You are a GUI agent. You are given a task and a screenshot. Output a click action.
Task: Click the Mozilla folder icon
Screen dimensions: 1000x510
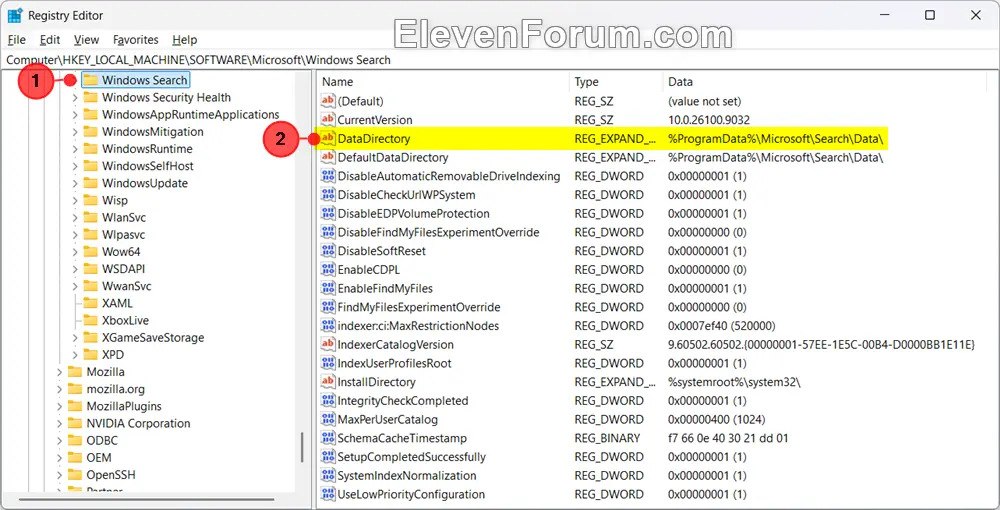coord(75,372)
